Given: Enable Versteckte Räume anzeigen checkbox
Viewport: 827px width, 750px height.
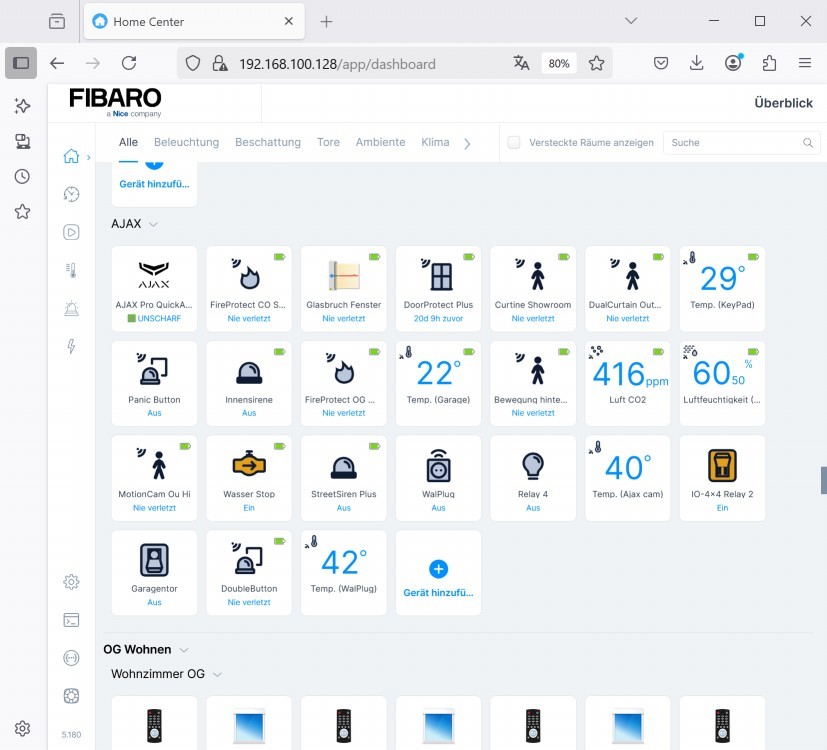Looking at the screenshot, I should pyautogui.click(x=514, y=143).
